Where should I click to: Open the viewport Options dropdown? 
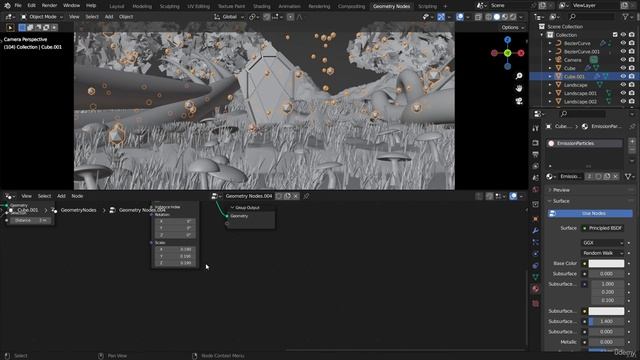pyautogui.click(x=512, y=27)
